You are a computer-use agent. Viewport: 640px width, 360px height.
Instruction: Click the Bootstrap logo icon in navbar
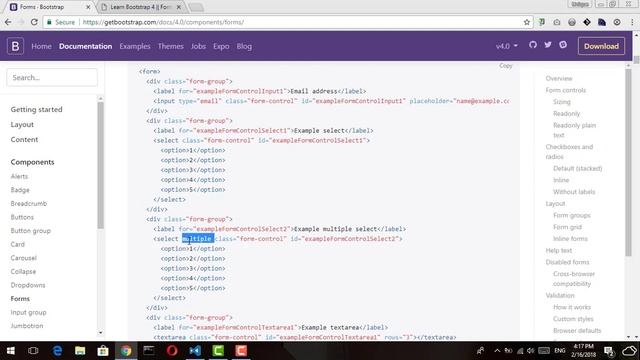(x=16, y=46)
